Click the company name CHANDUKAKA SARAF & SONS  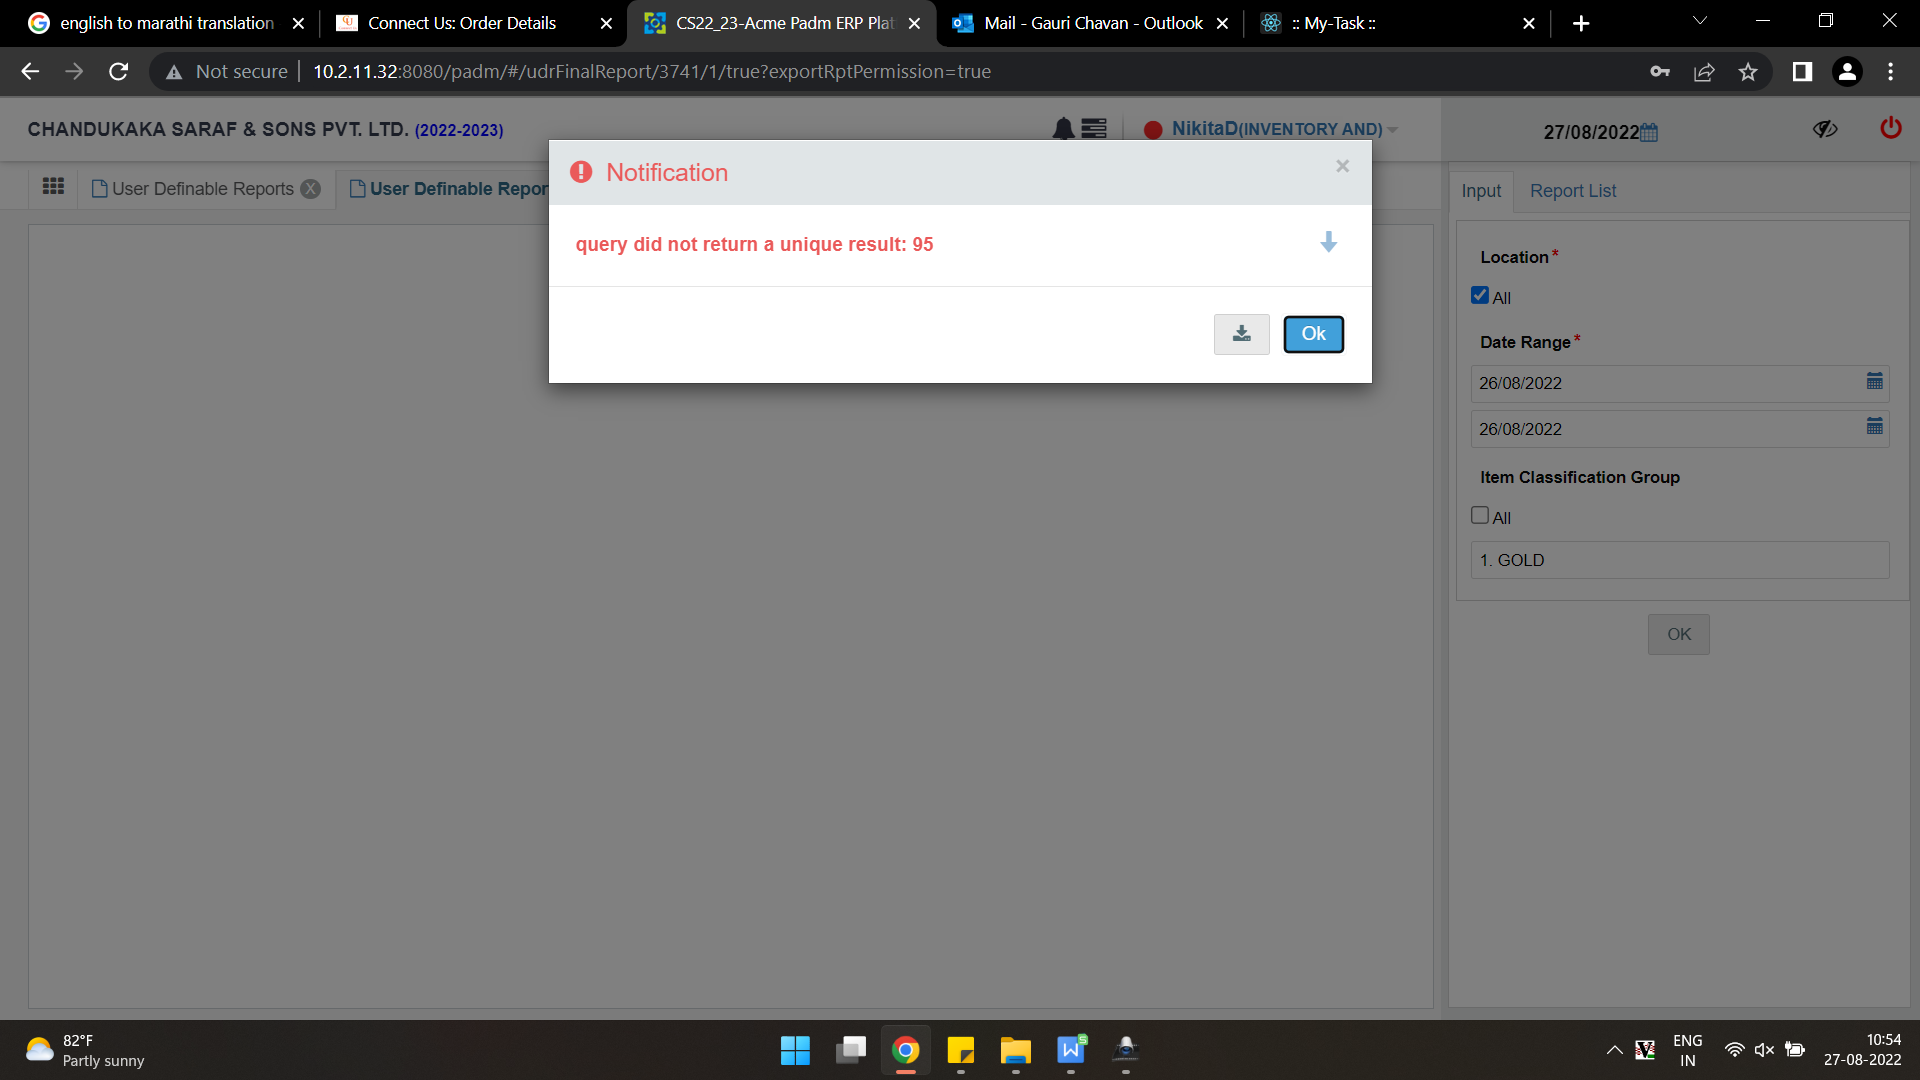[x=218, y=129]
